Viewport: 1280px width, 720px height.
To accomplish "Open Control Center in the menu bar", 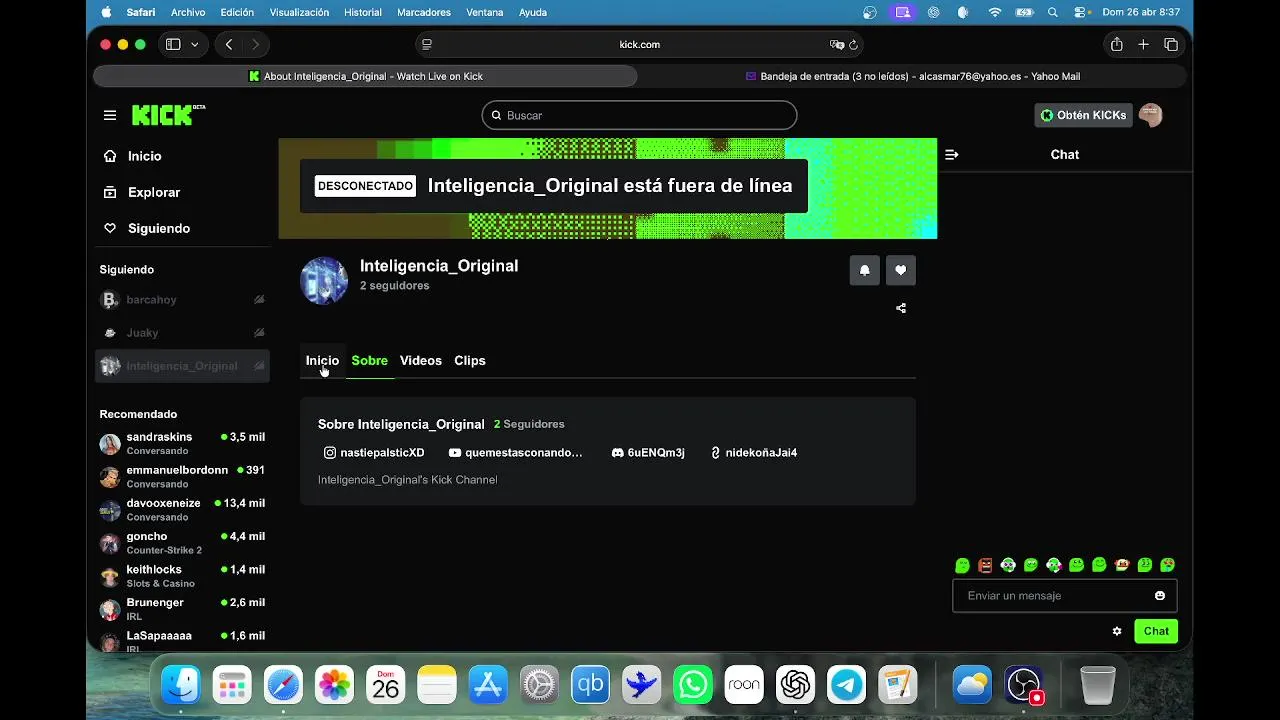I will point(1080,12).
